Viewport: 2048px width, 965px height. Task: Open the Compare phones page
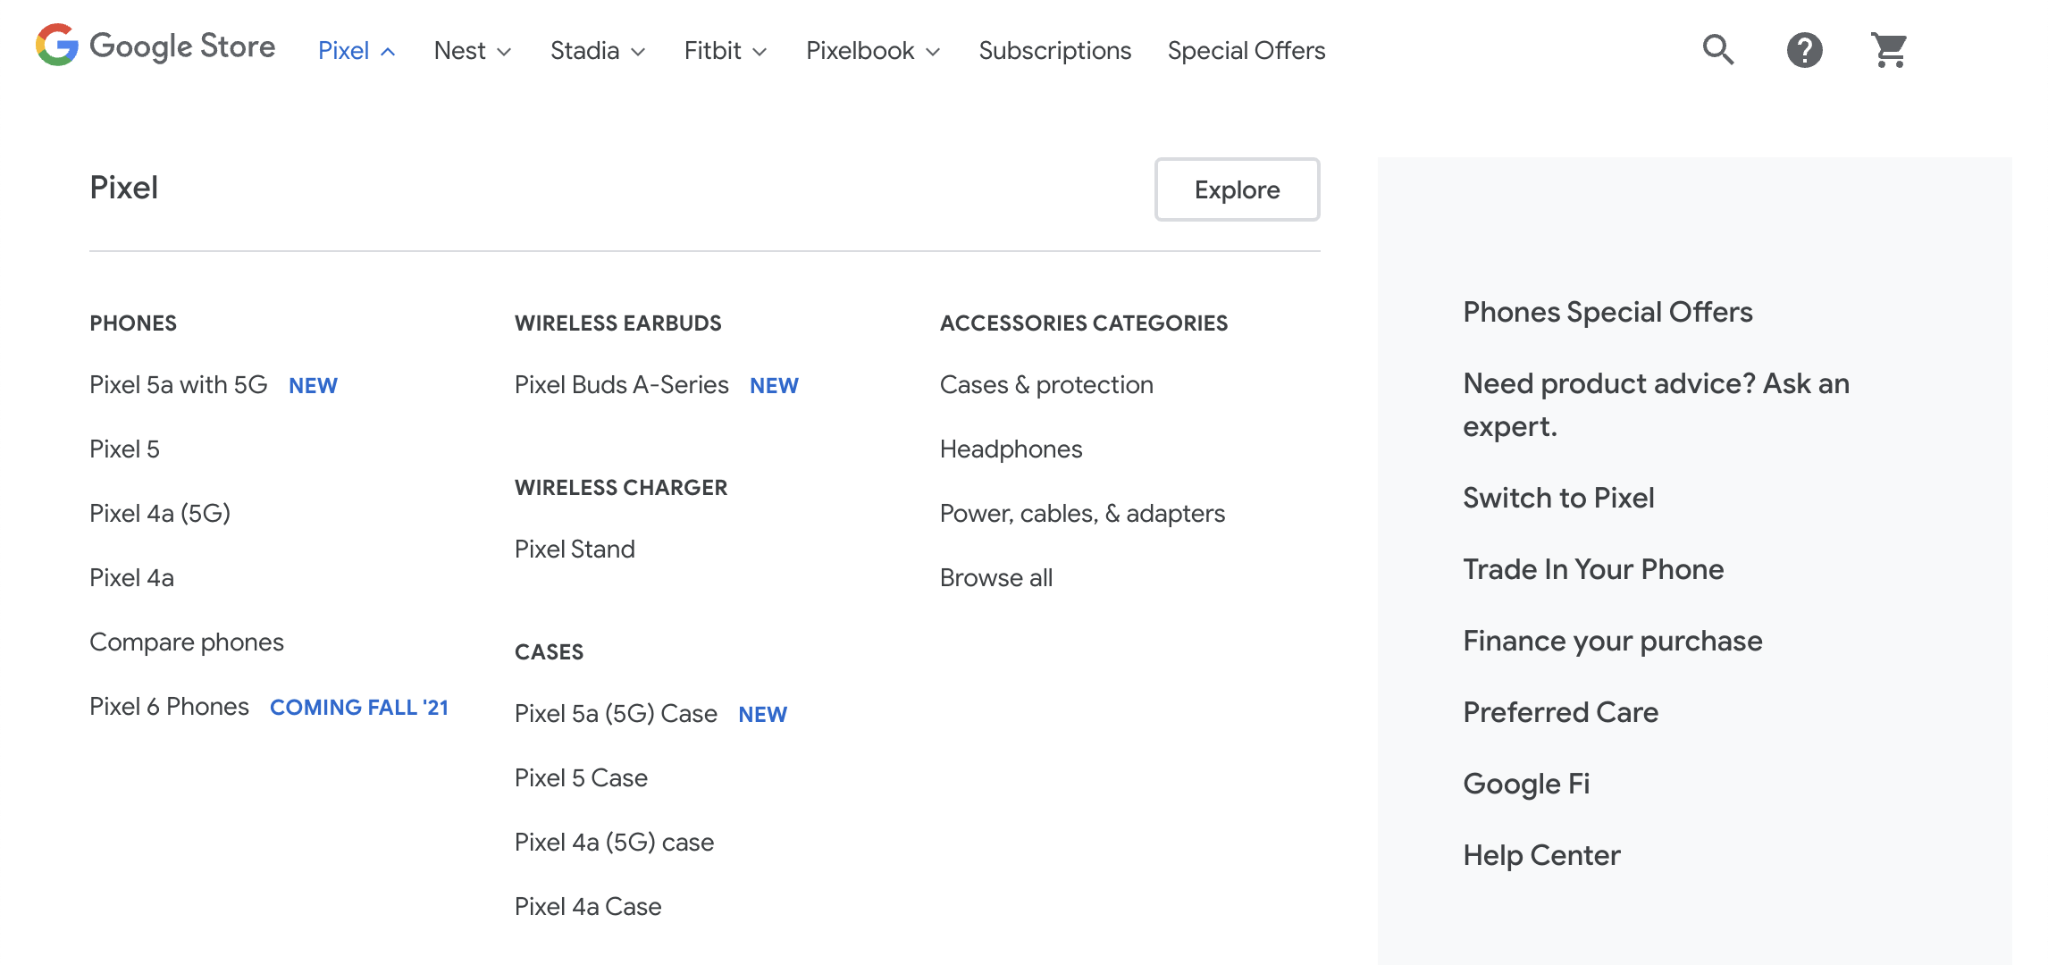(186, 641)
